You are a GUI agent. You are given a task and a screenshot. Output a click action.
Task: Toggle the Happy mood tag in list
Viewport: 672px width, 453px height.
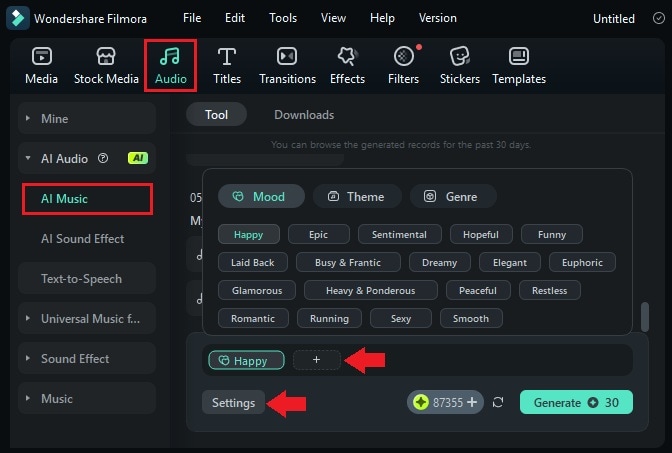(x=249, y=234)
